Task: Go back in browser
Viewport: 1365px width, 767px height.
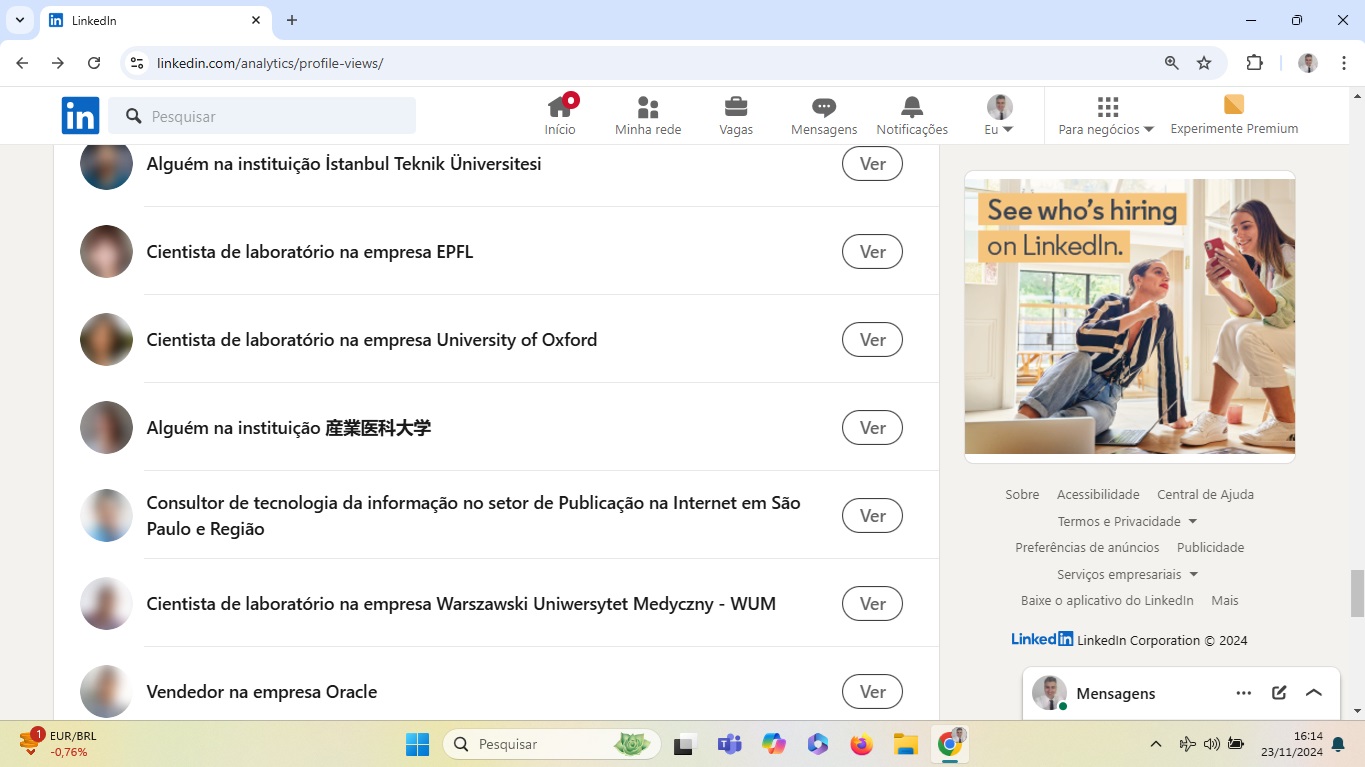Action: (23, 63)
